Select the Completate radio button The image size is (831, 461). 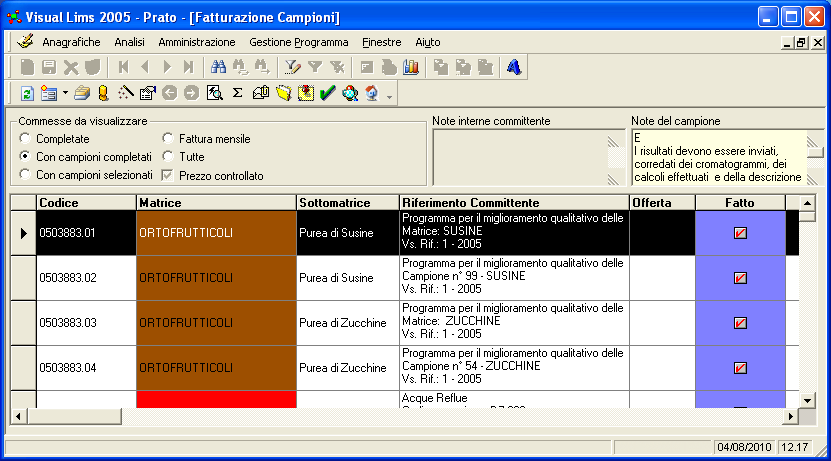24,138
